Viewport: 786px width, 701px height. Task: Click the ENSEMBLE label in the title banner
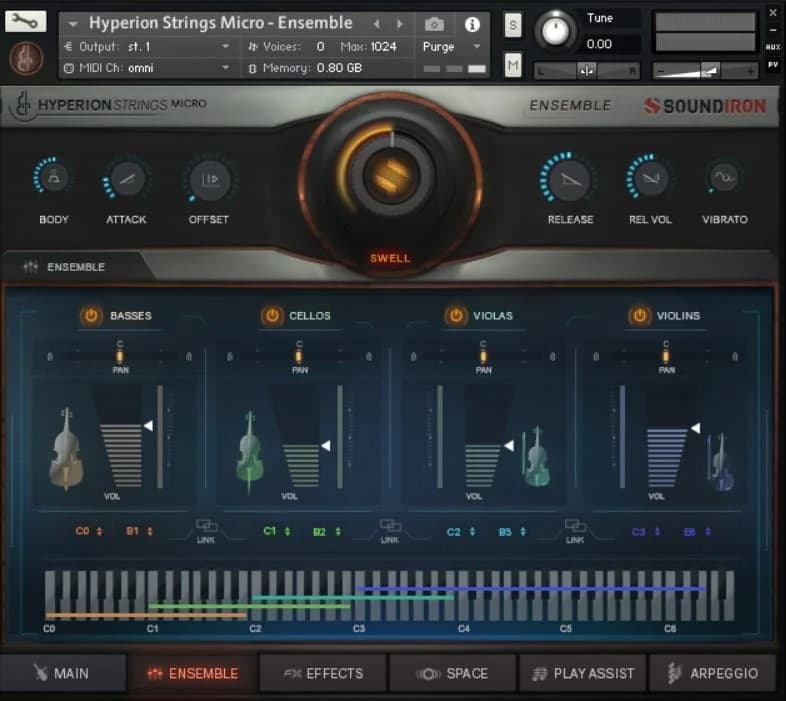click(x=570, y=105)
